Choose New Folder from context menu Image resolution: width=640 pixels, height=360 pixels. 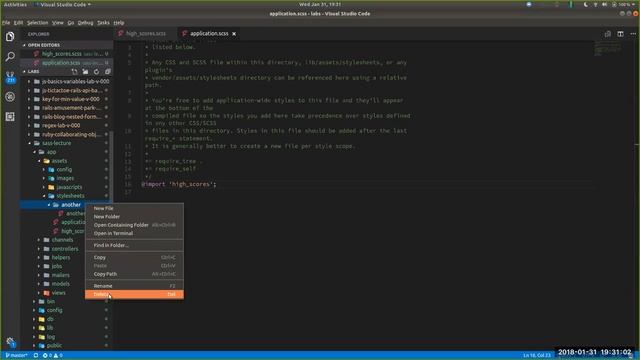point(134,217)
